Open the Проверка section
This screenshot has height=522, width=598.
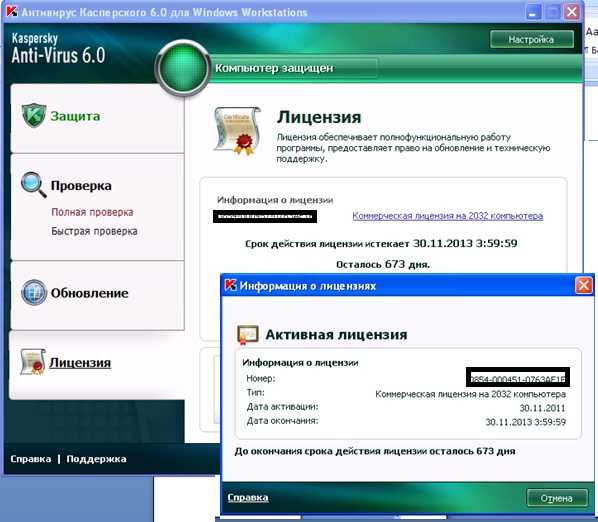pos(81,186)
